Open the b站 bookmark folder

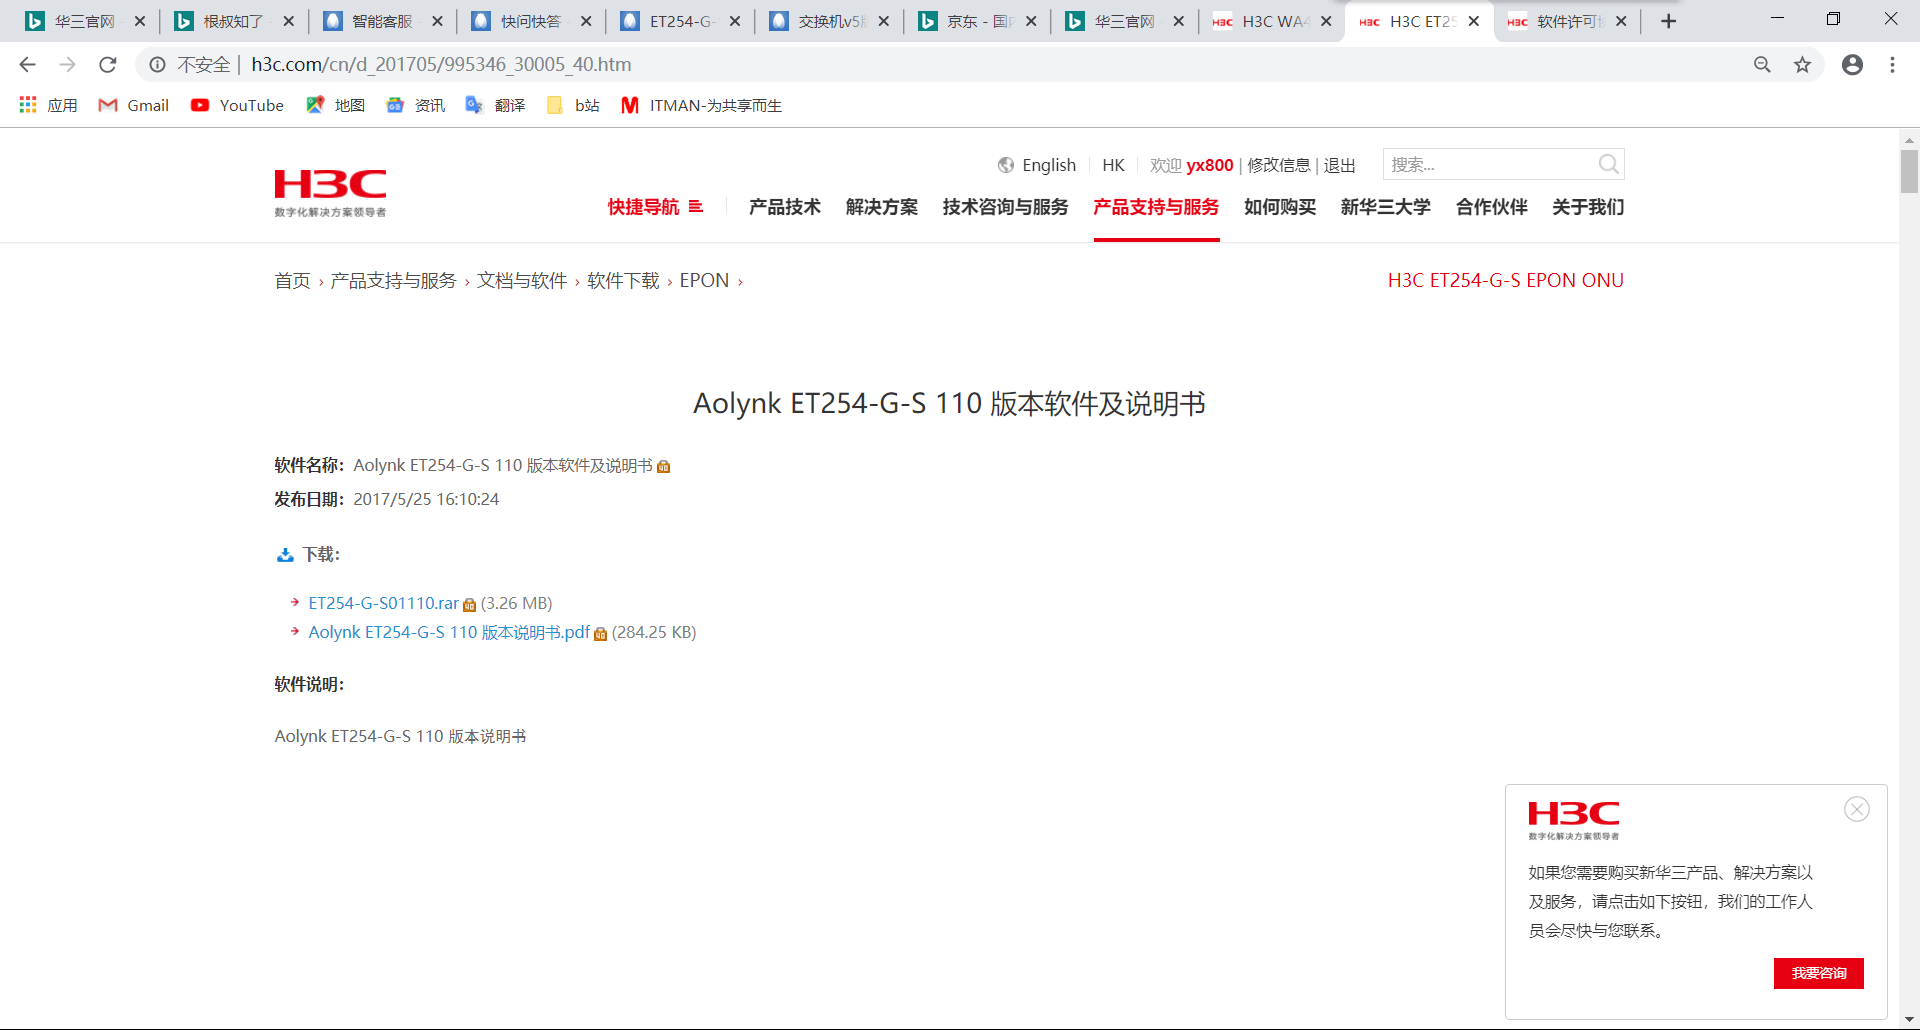tap(573, 105)
